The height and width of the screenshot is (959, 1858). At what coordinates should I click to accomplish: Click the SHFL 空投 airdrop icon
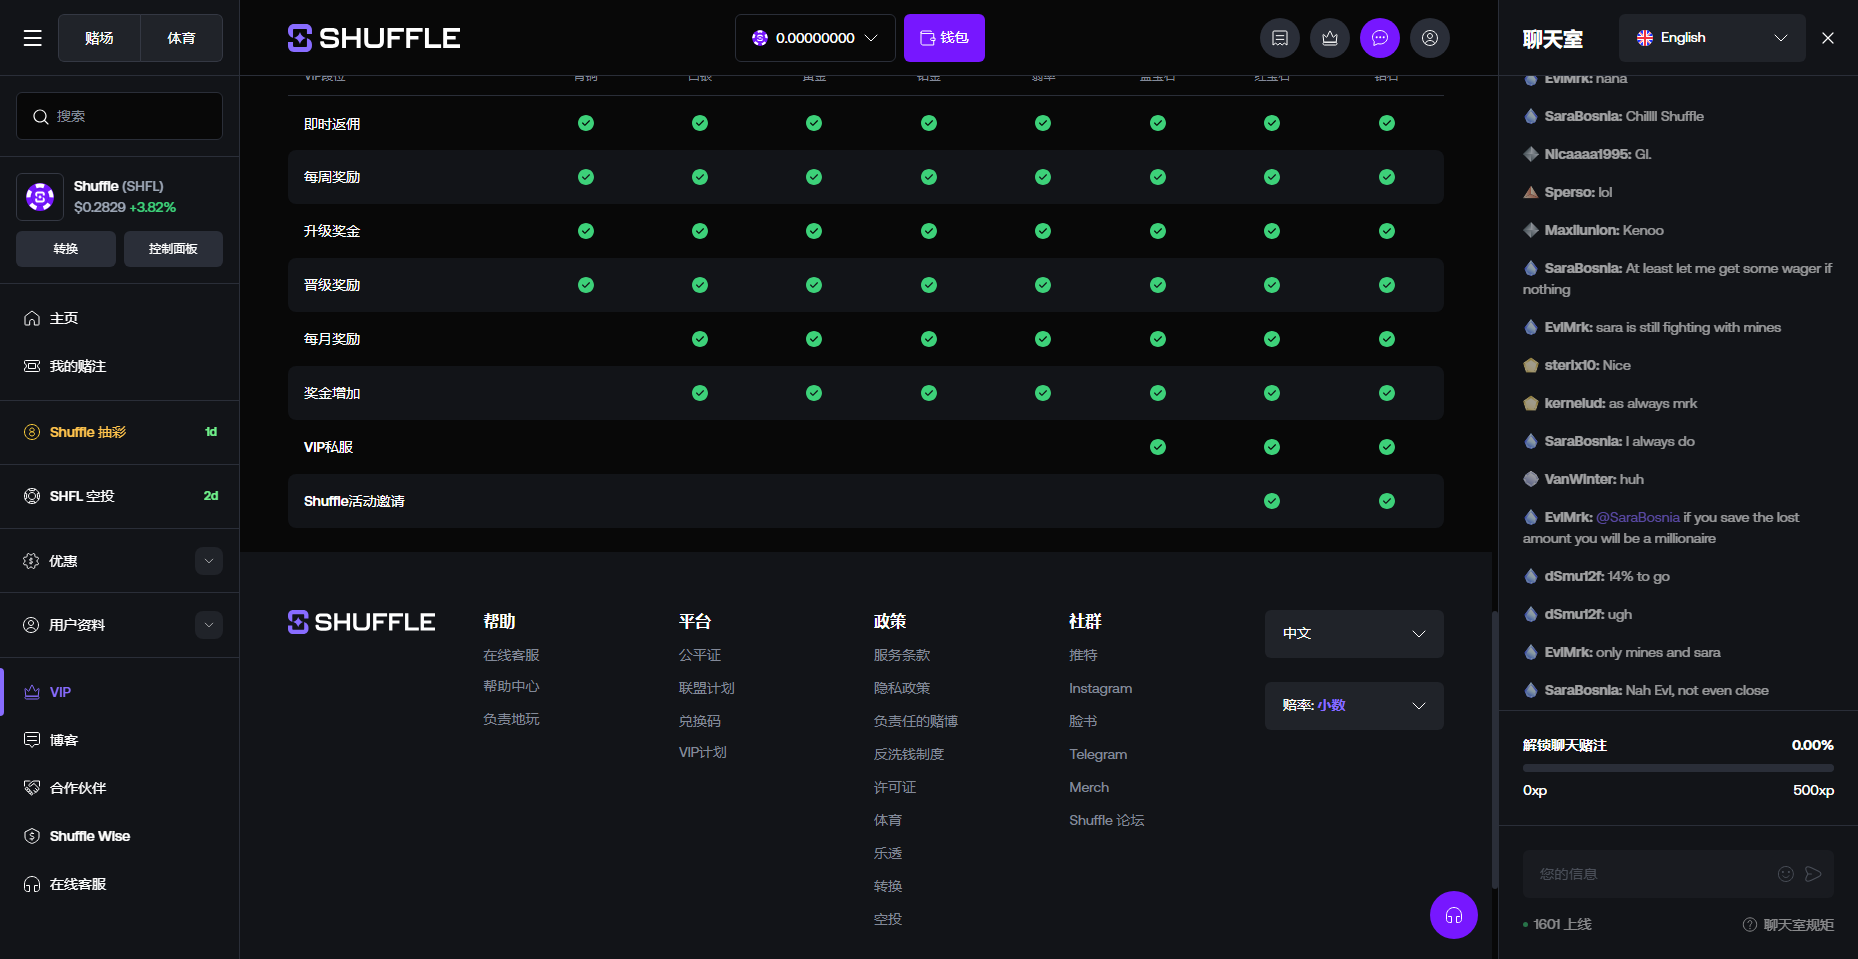pos(32,496)
